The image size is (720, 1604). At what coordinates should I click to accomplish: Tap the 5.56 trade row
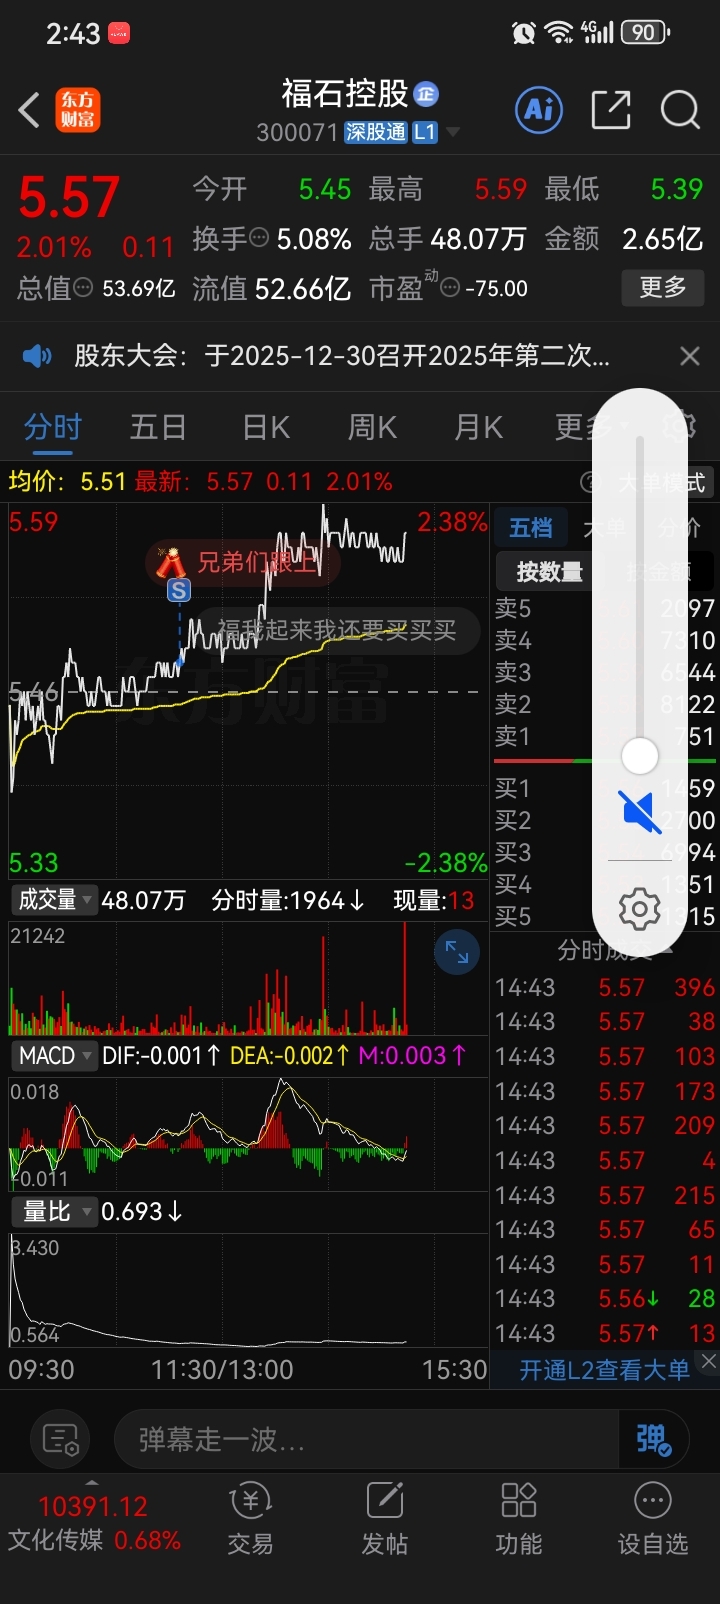coord(604,1298)
